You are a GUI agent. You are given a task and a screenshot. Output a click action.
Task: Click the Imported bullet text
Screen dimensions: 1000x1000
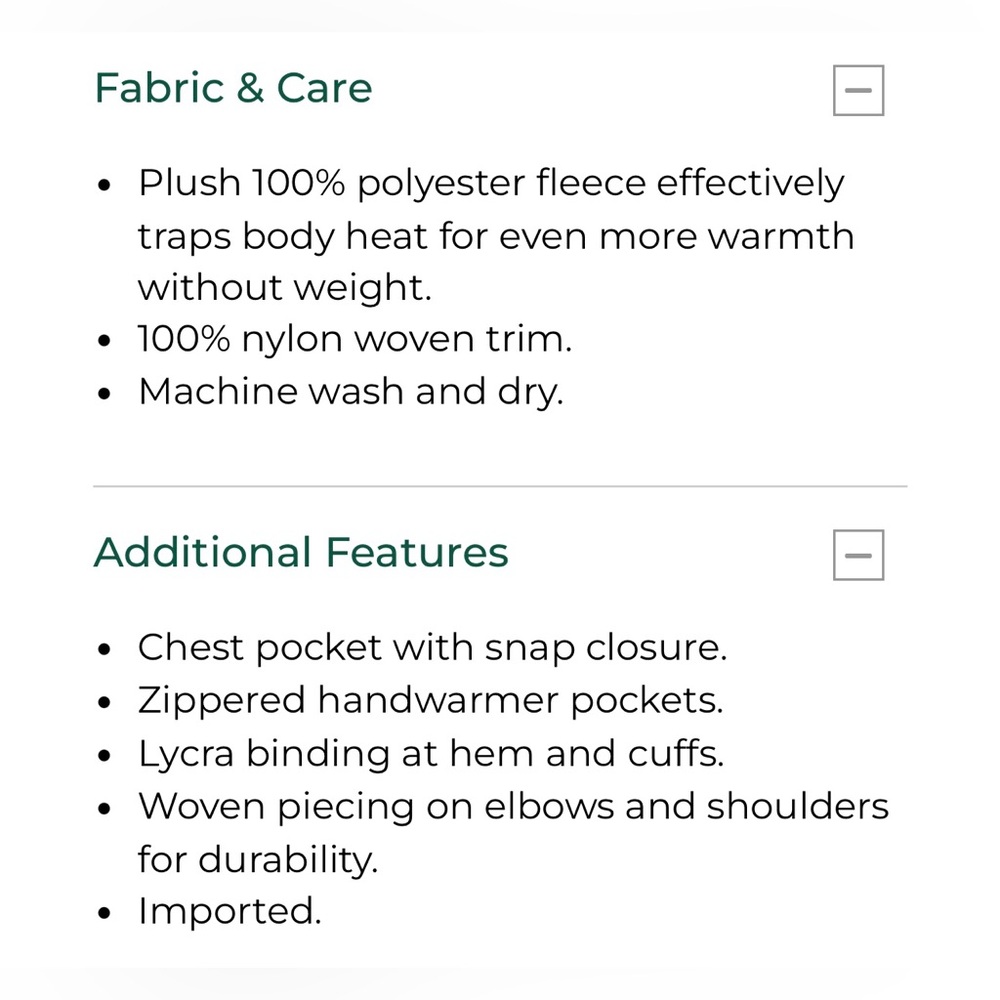tap(230, 911)
